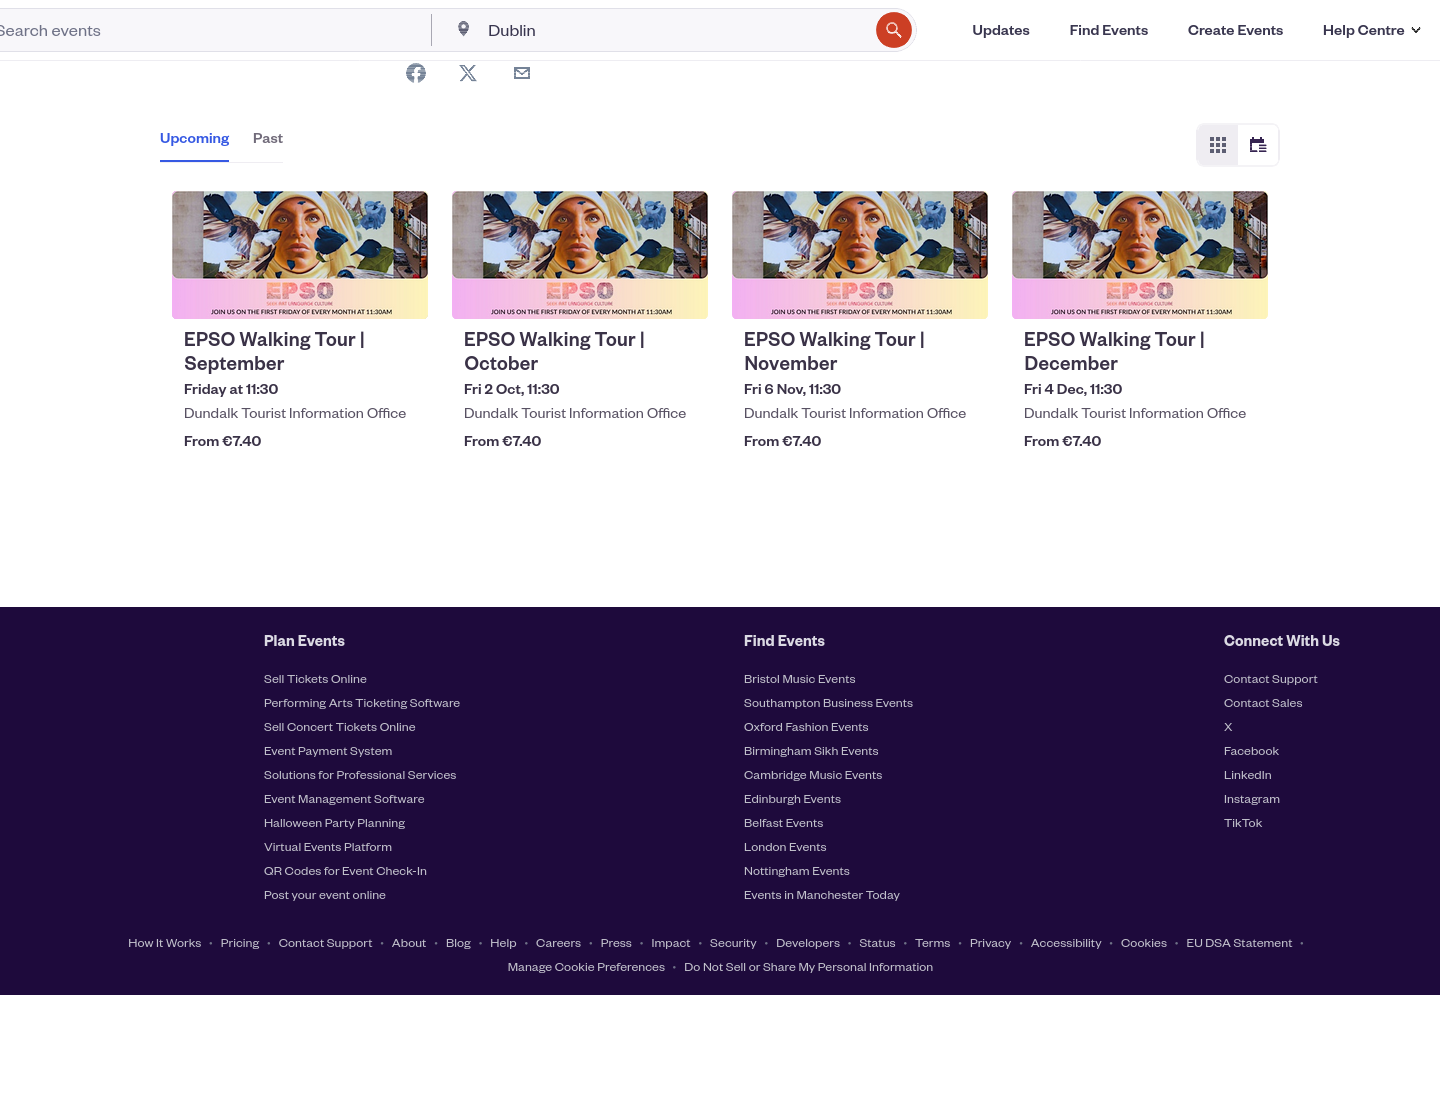
Task: Click the red search magnifier button
Action: [x=894, y=30]
